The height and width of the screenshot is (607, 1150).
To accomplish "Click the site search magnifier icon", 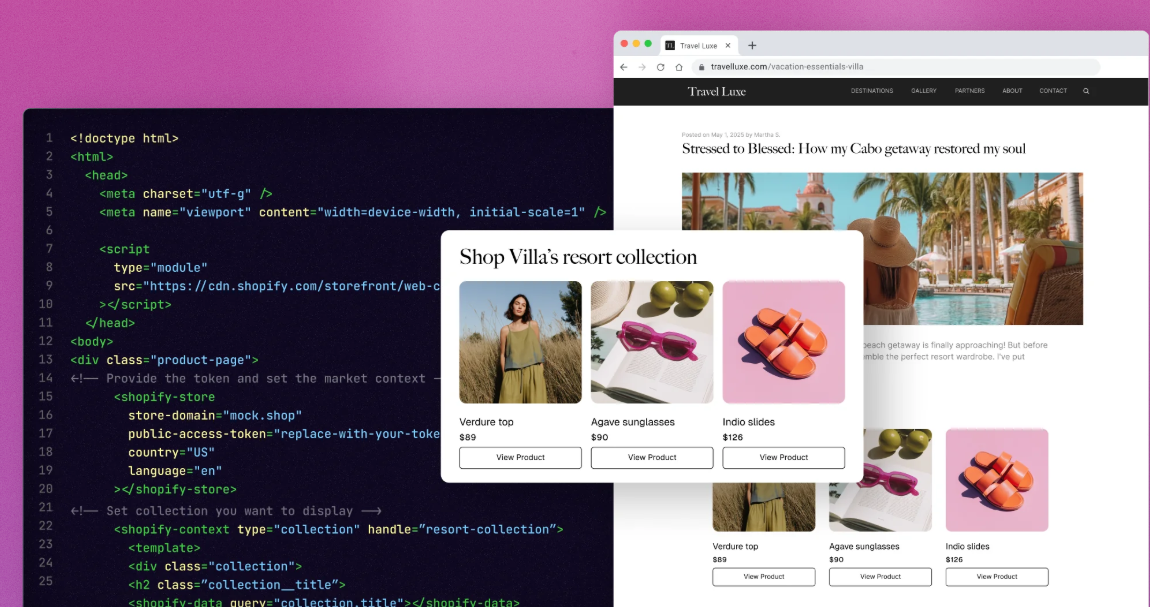I will [1086, 91].
